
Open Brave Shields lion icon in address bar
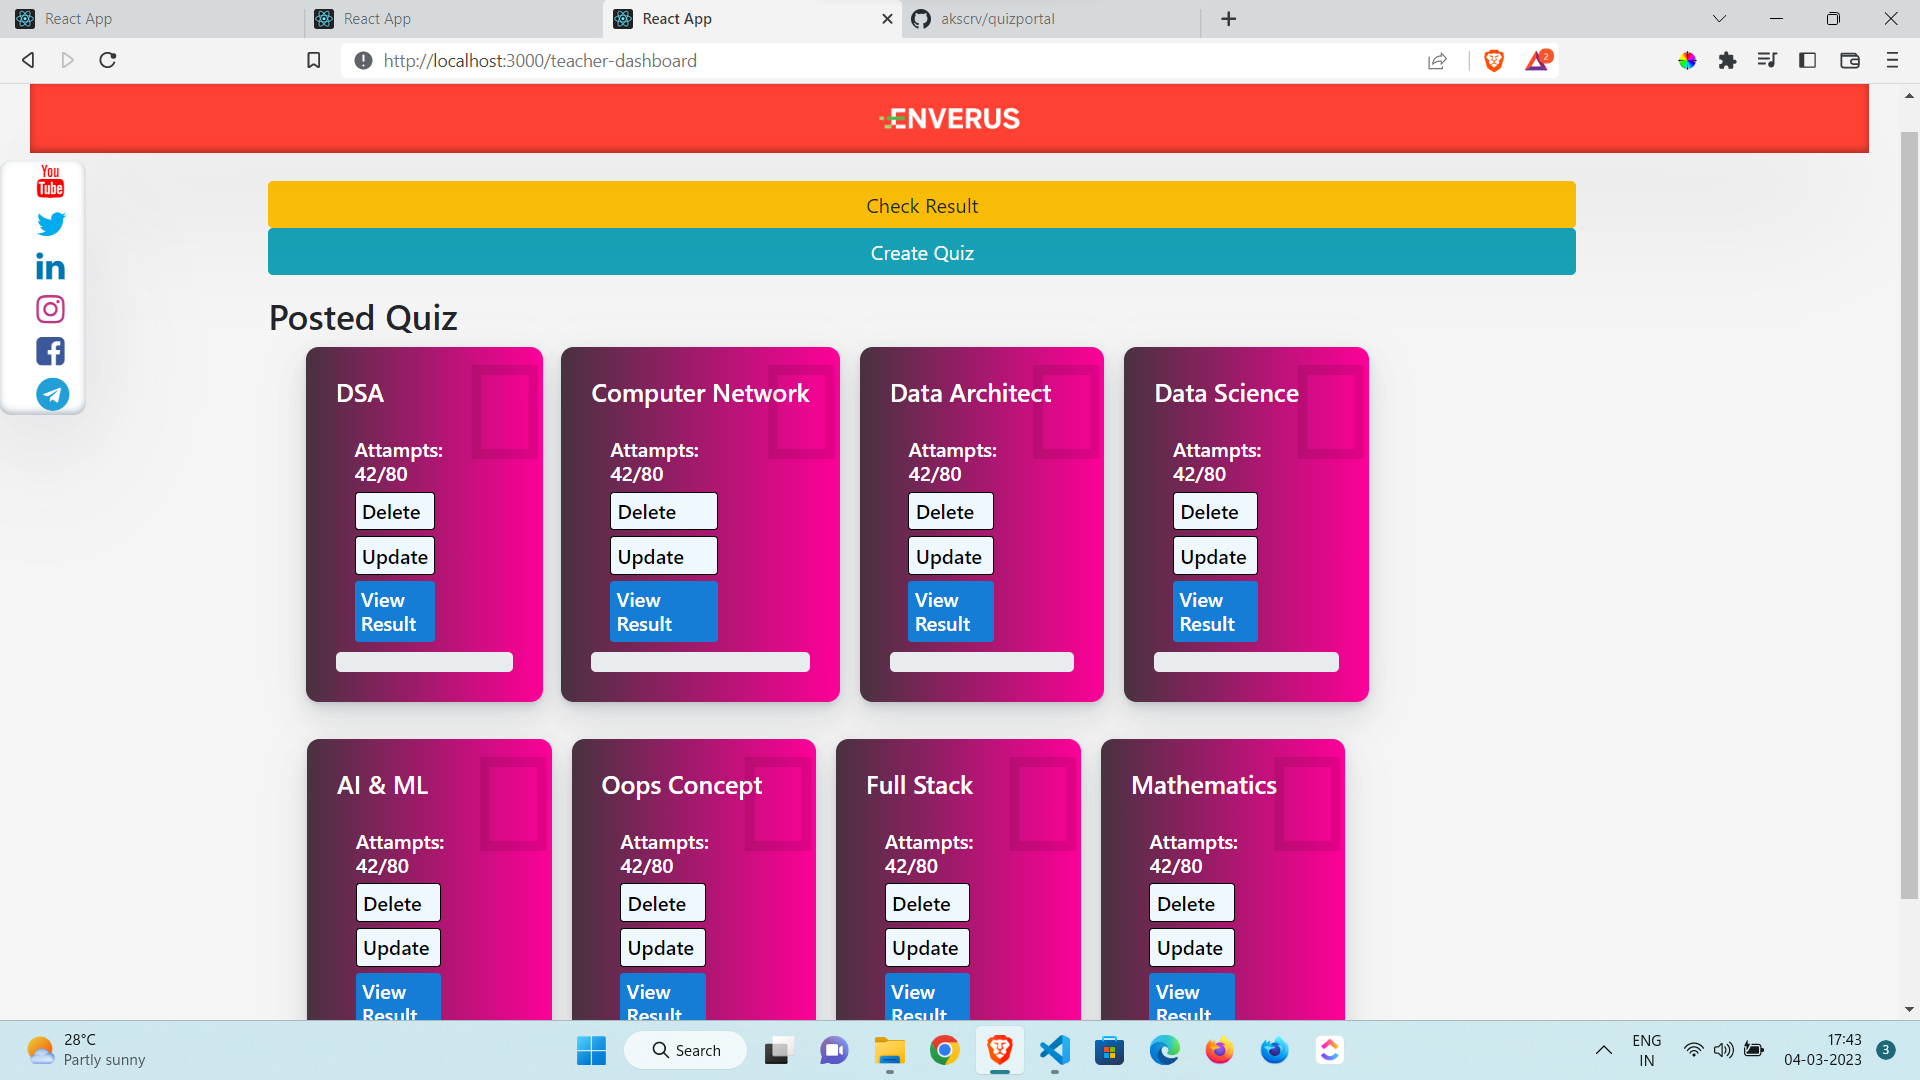tap(1494, 61)
